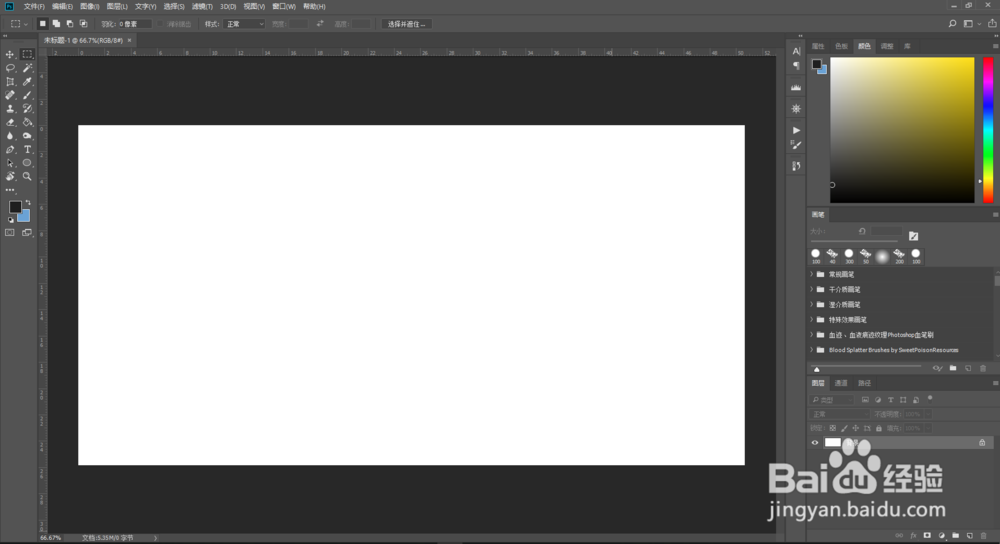Viewport: 1000px width, 544px height.
Task: Click foreground color swatch in toolbox
Action: click(15, 207)
